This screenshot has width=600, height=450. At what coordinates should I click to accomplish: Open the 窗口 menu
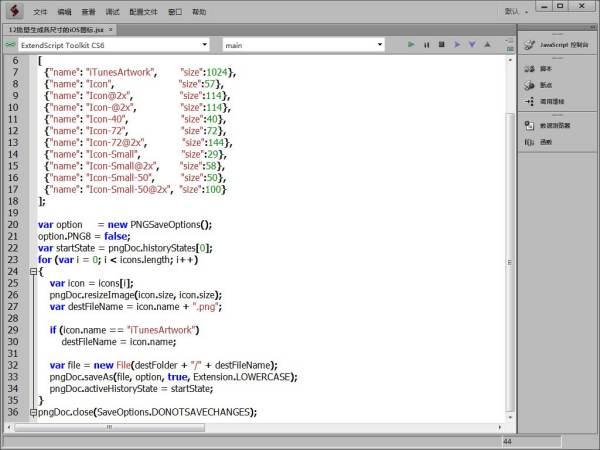coord(175,12)
